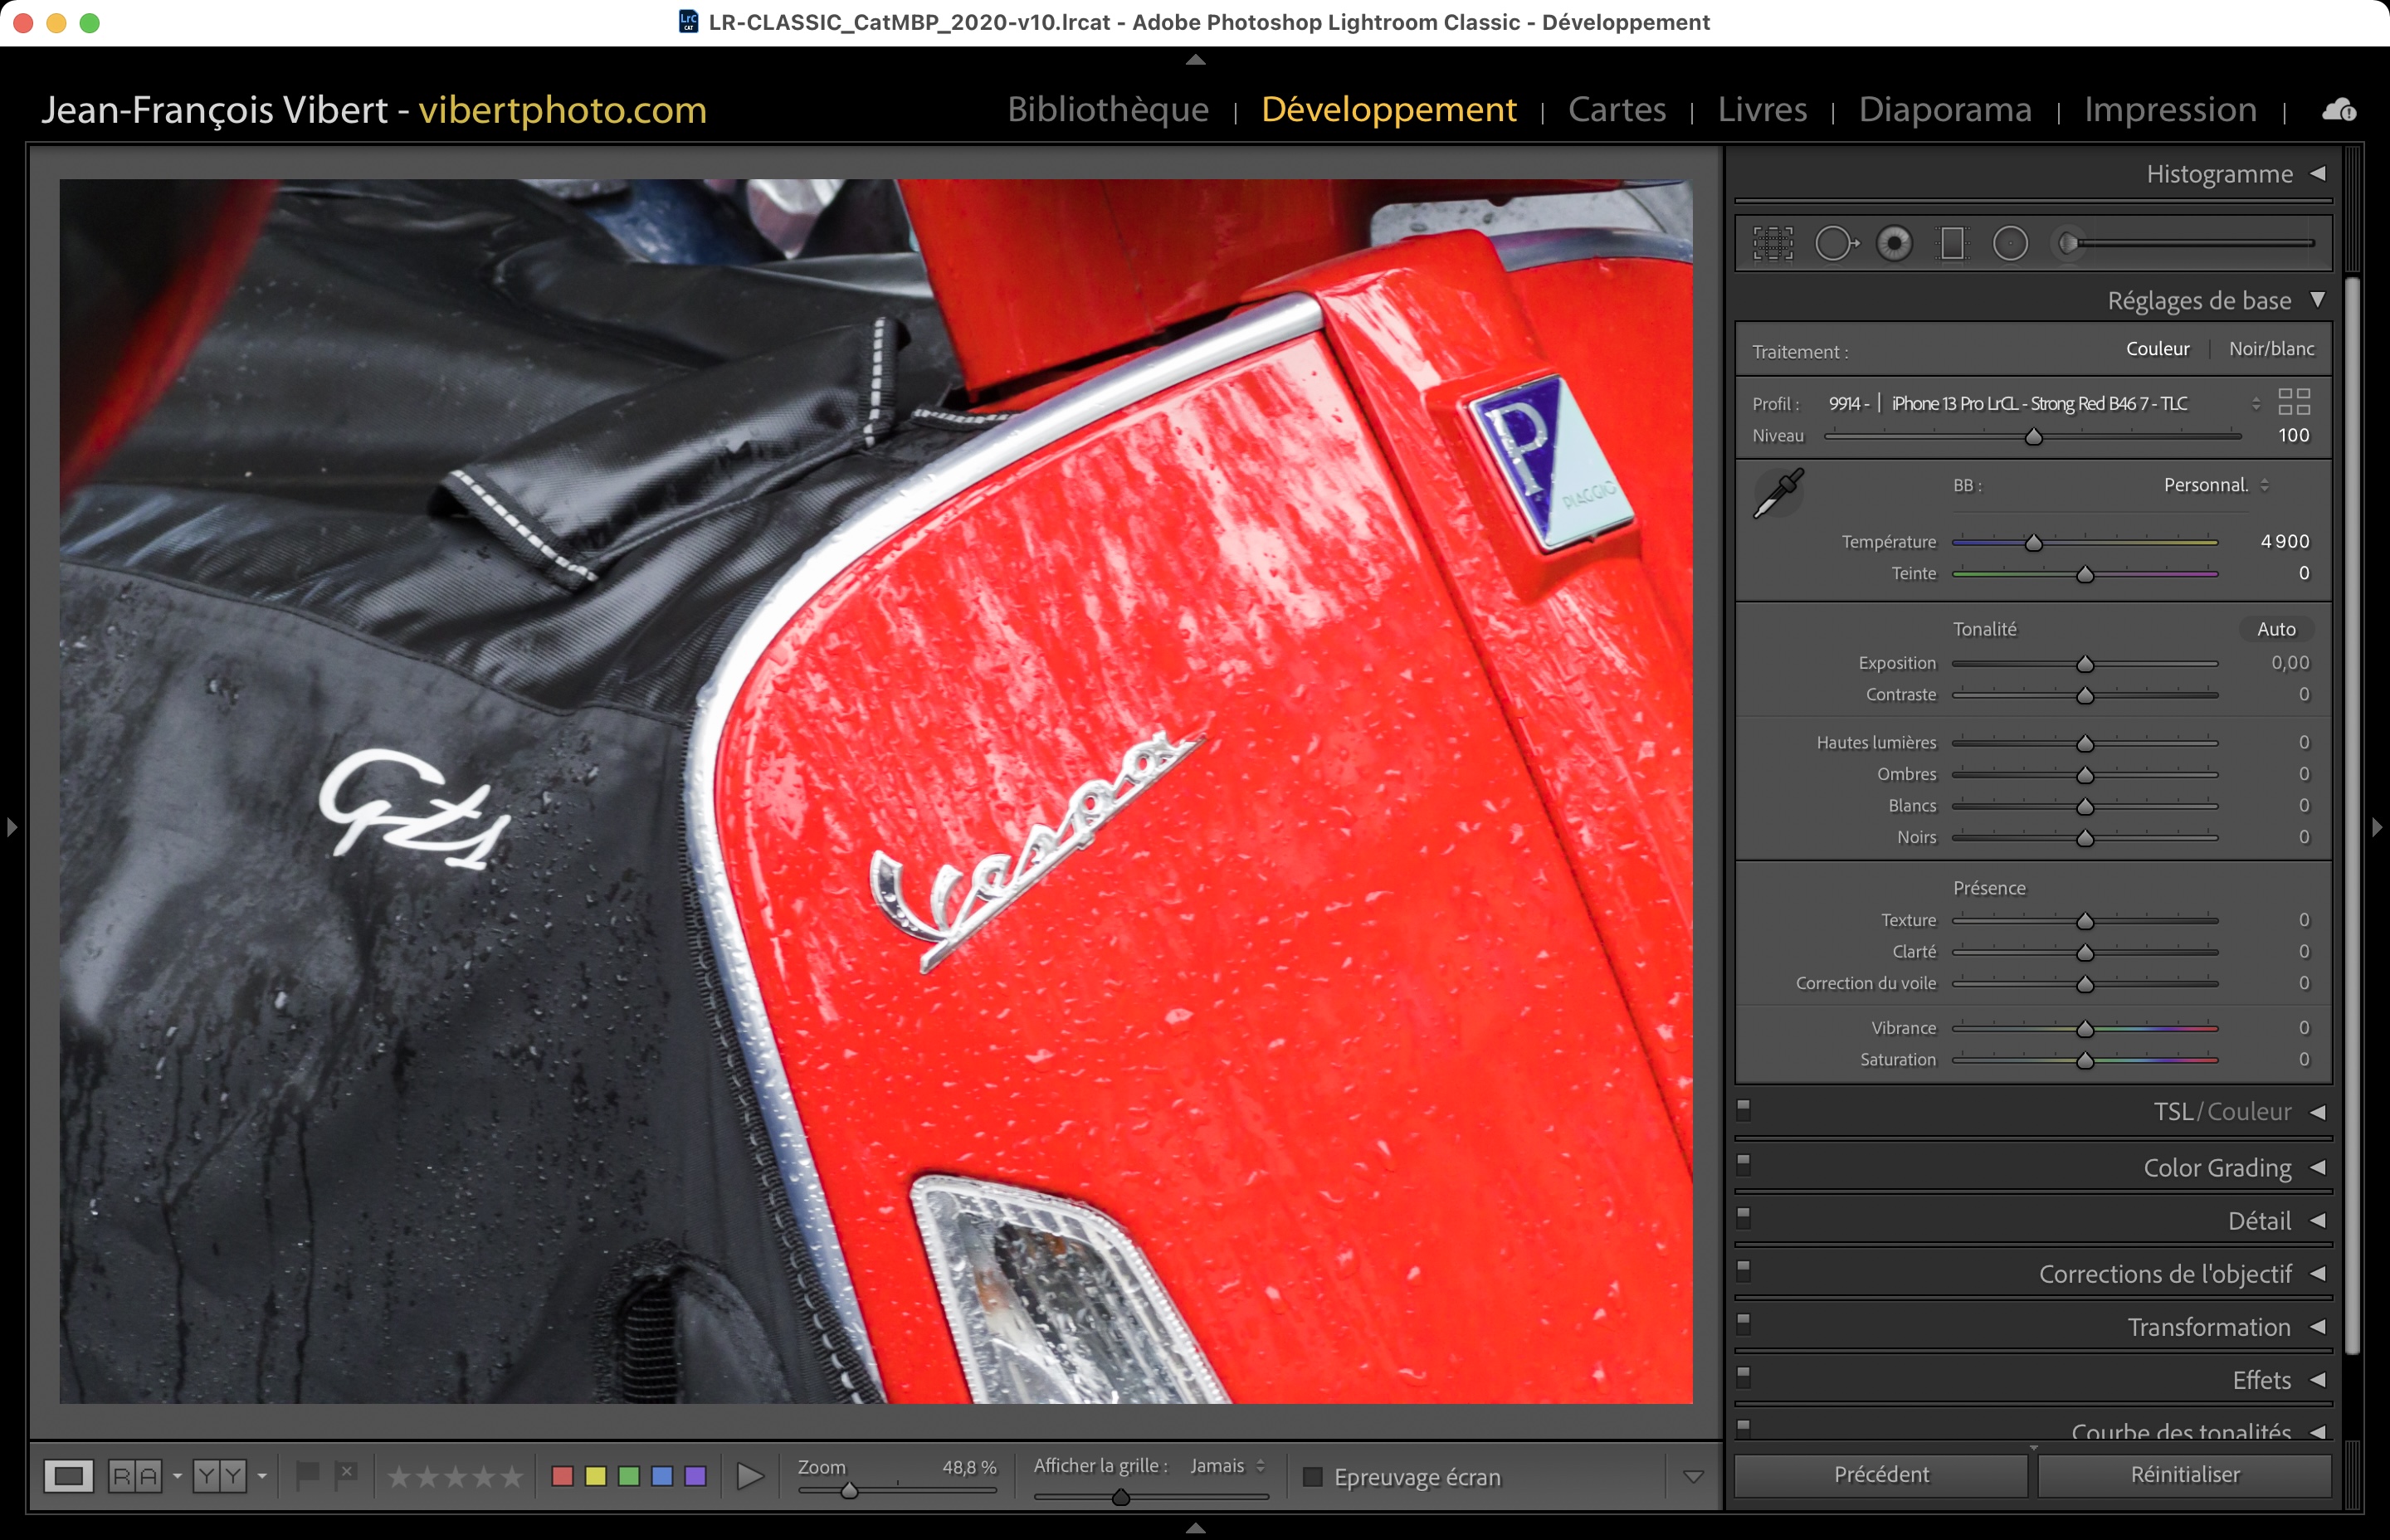Enable the Epreuvage écran checkbox
Screen dimensions: 2390x1540
(1313, 1477)
